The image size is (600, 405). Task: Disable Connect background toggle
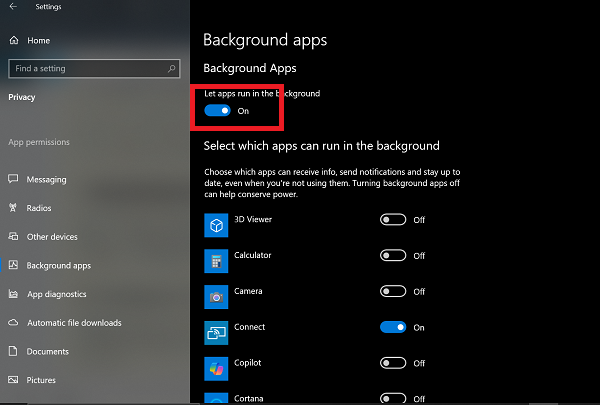[393, 327]
